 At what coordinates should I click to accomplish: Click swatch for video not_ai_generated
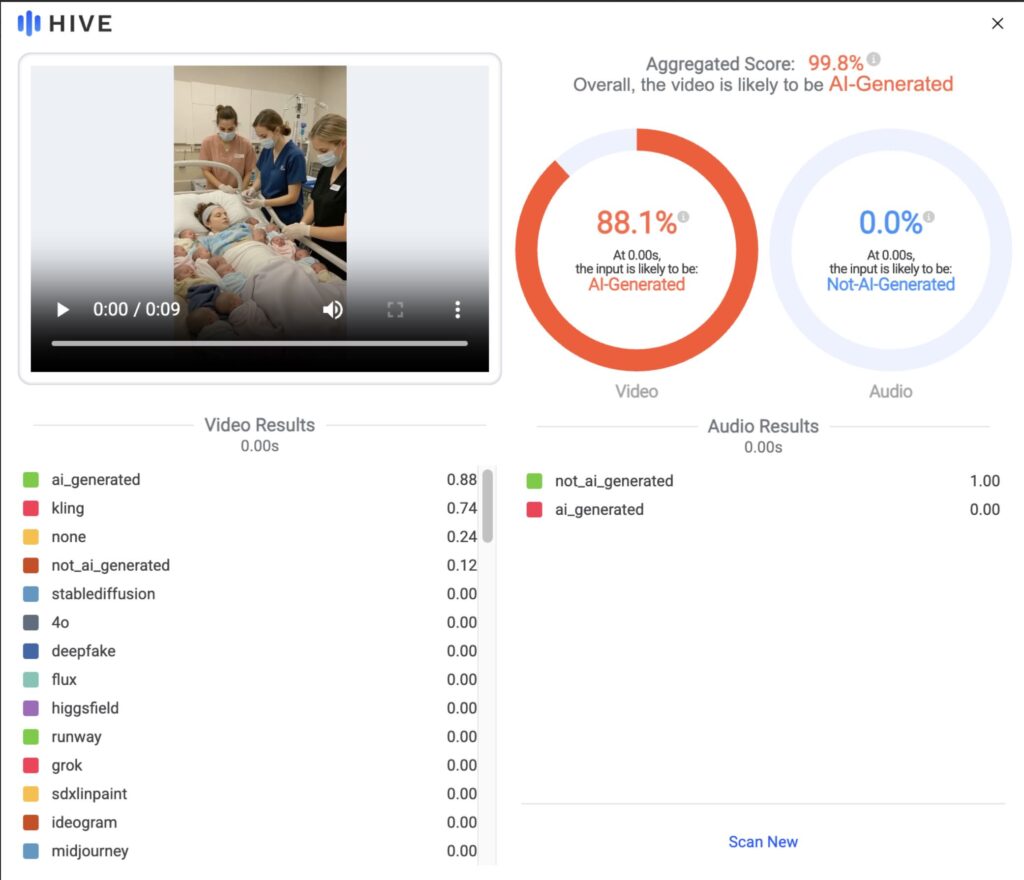pyautogui.click(x=31, y=565)
